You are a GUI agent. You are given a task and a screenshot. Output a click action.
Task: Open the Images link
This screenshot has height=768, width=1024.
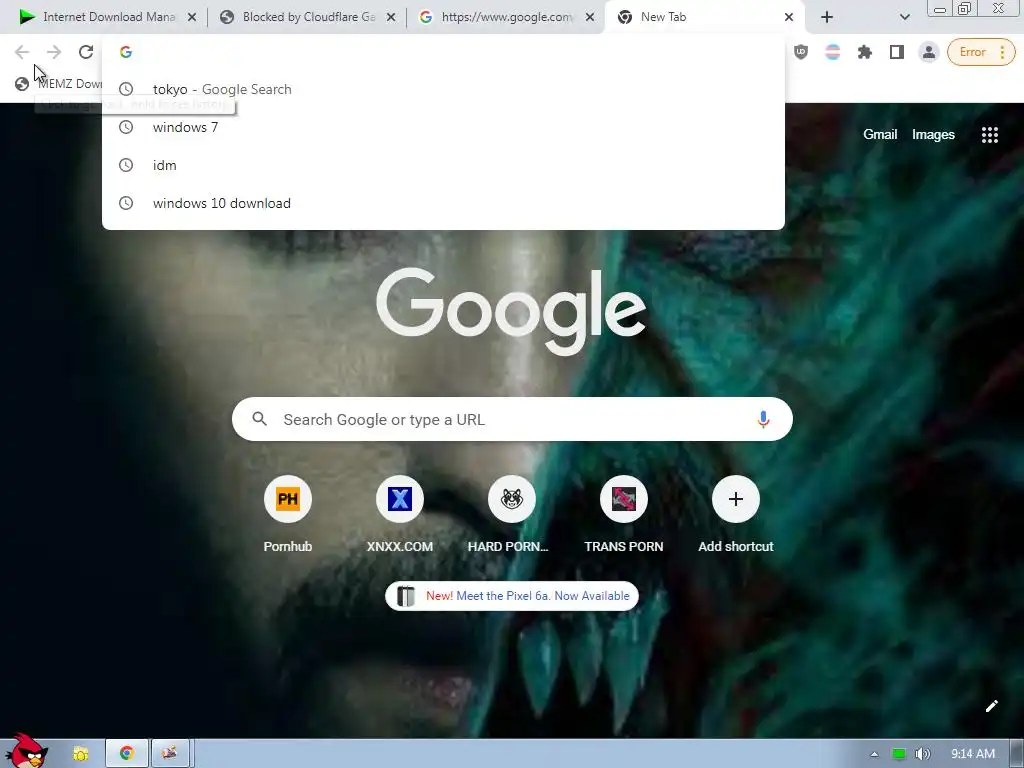933,135
